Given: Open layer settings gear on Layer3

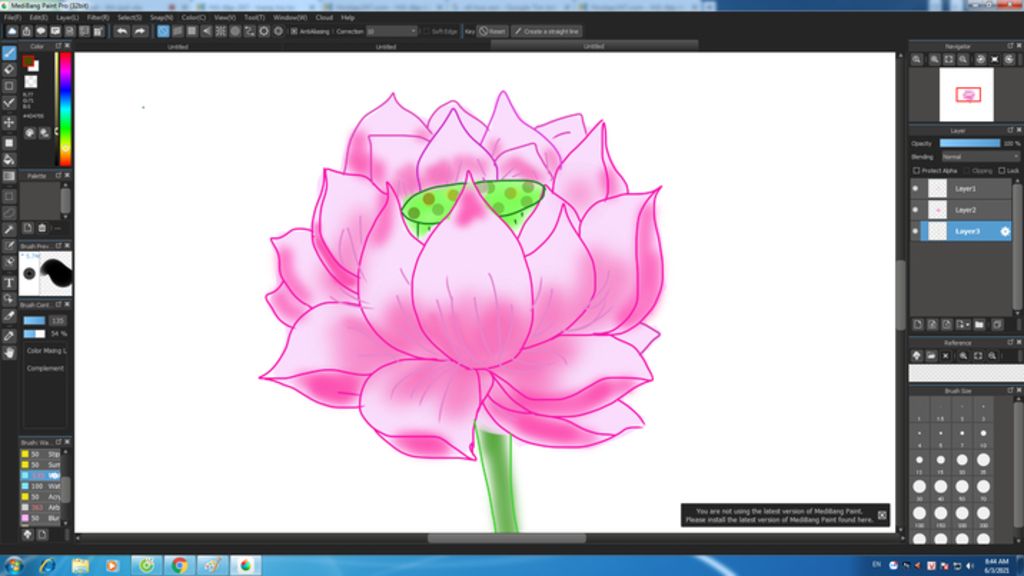Looking at the screenshot, I should [x=1004, y=231].
